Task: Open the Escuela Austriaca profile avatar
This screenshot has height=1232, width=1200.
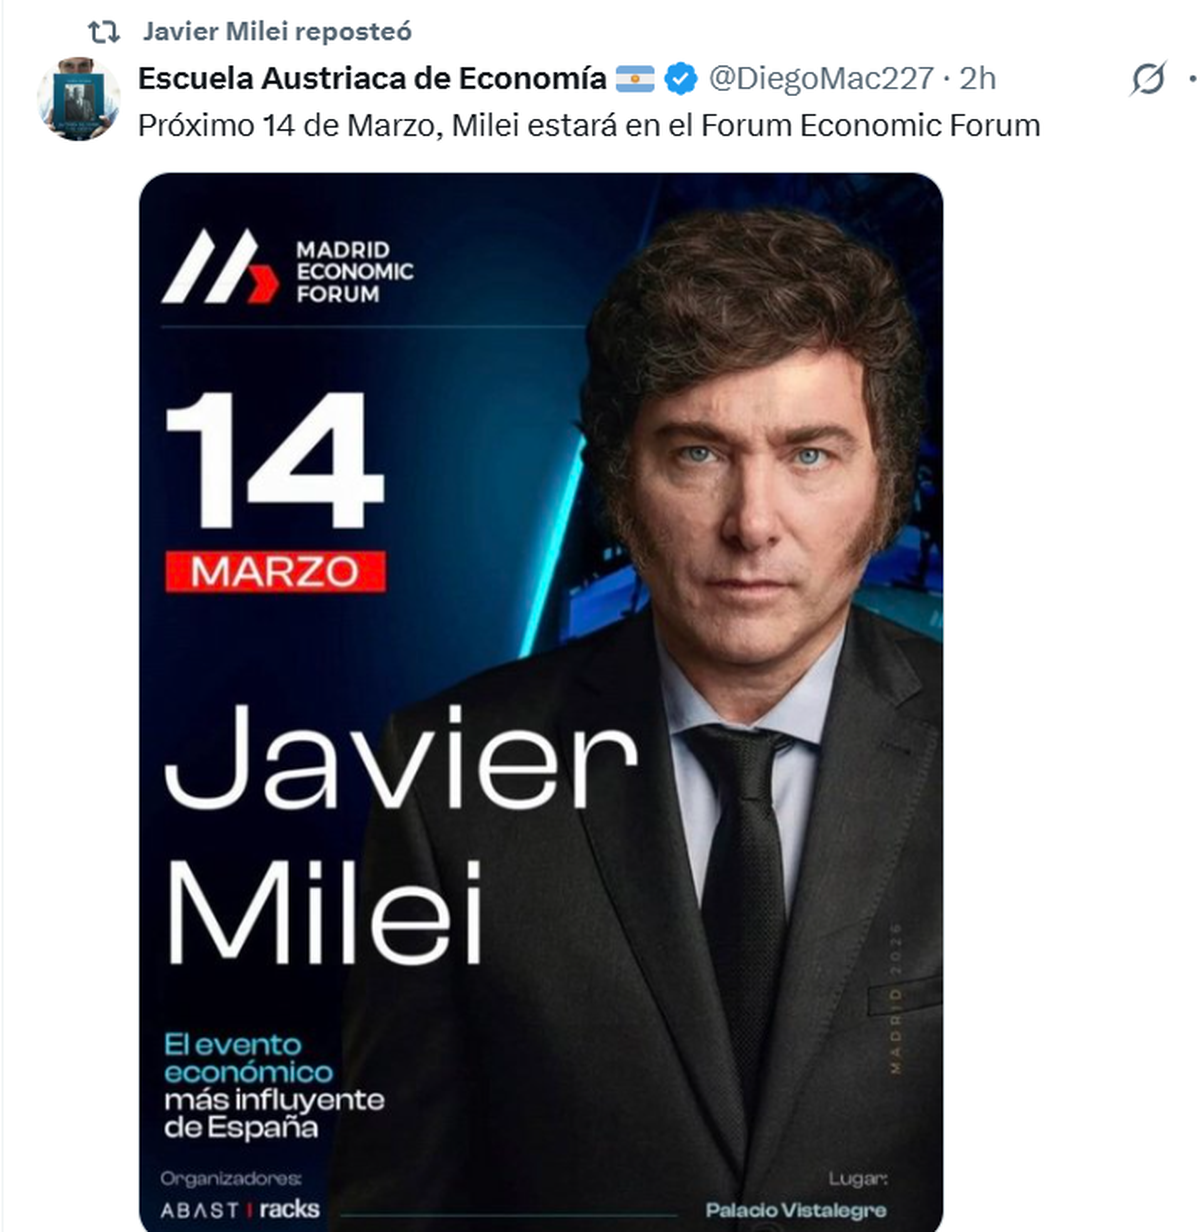Action: point(78,98)
